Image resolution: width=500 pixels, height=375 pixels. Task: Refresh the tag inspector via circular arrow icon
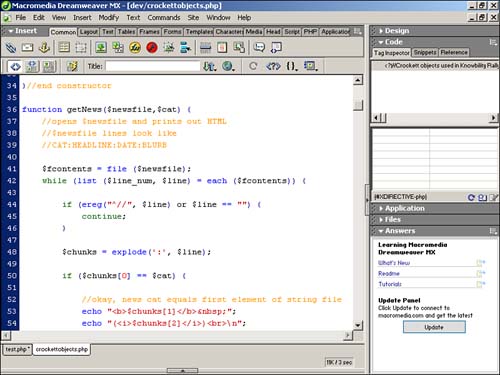(x=471, y=198)
